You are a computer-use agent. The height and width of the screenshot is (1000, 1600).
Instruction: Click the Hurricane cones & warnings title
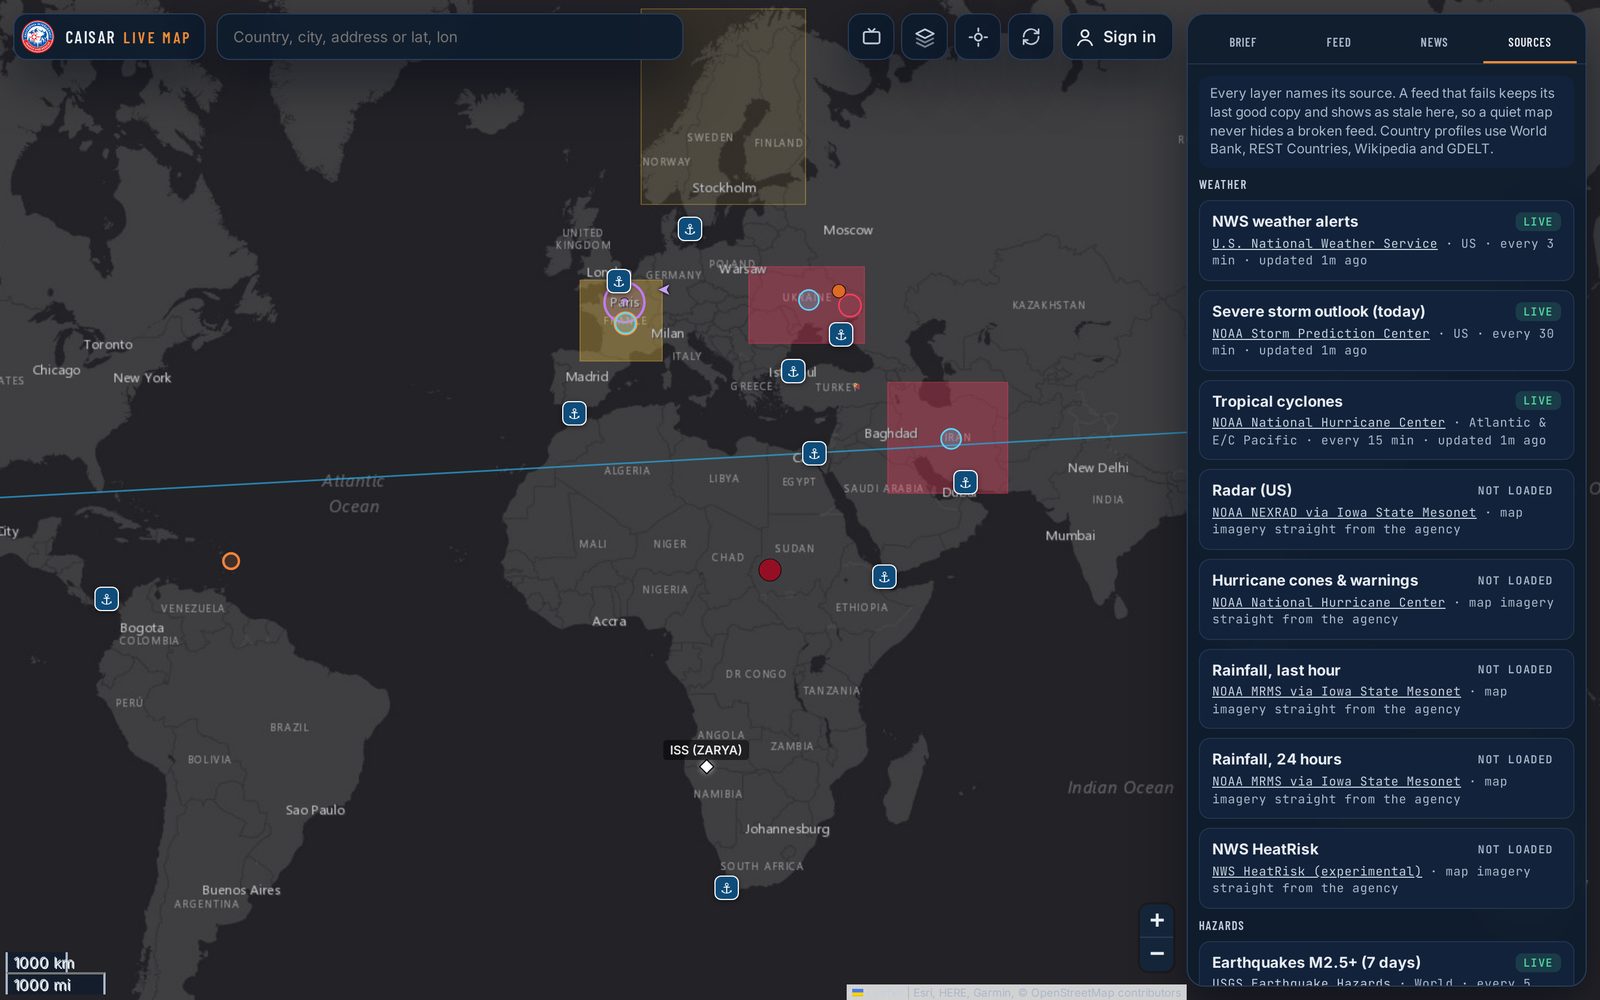coord(1315,581)
